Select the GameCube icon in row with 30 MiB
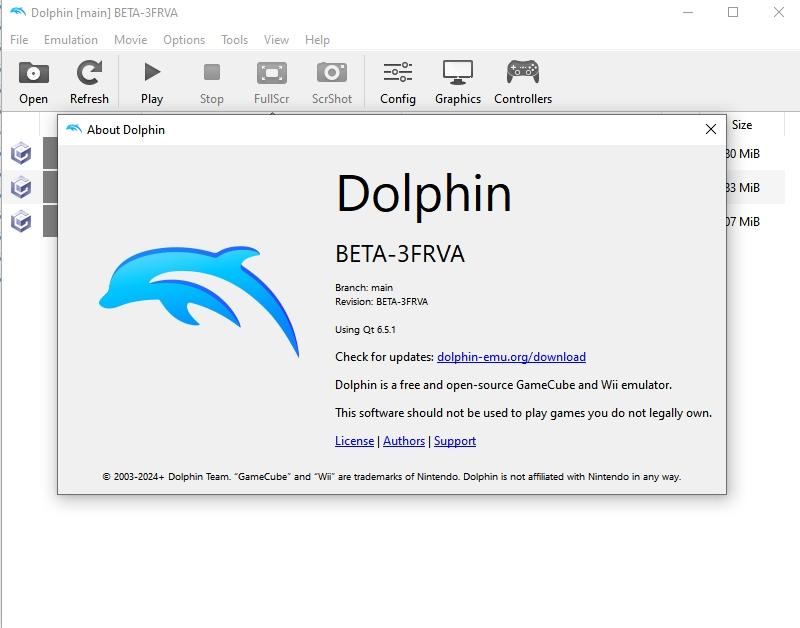 tap(21, 153)
